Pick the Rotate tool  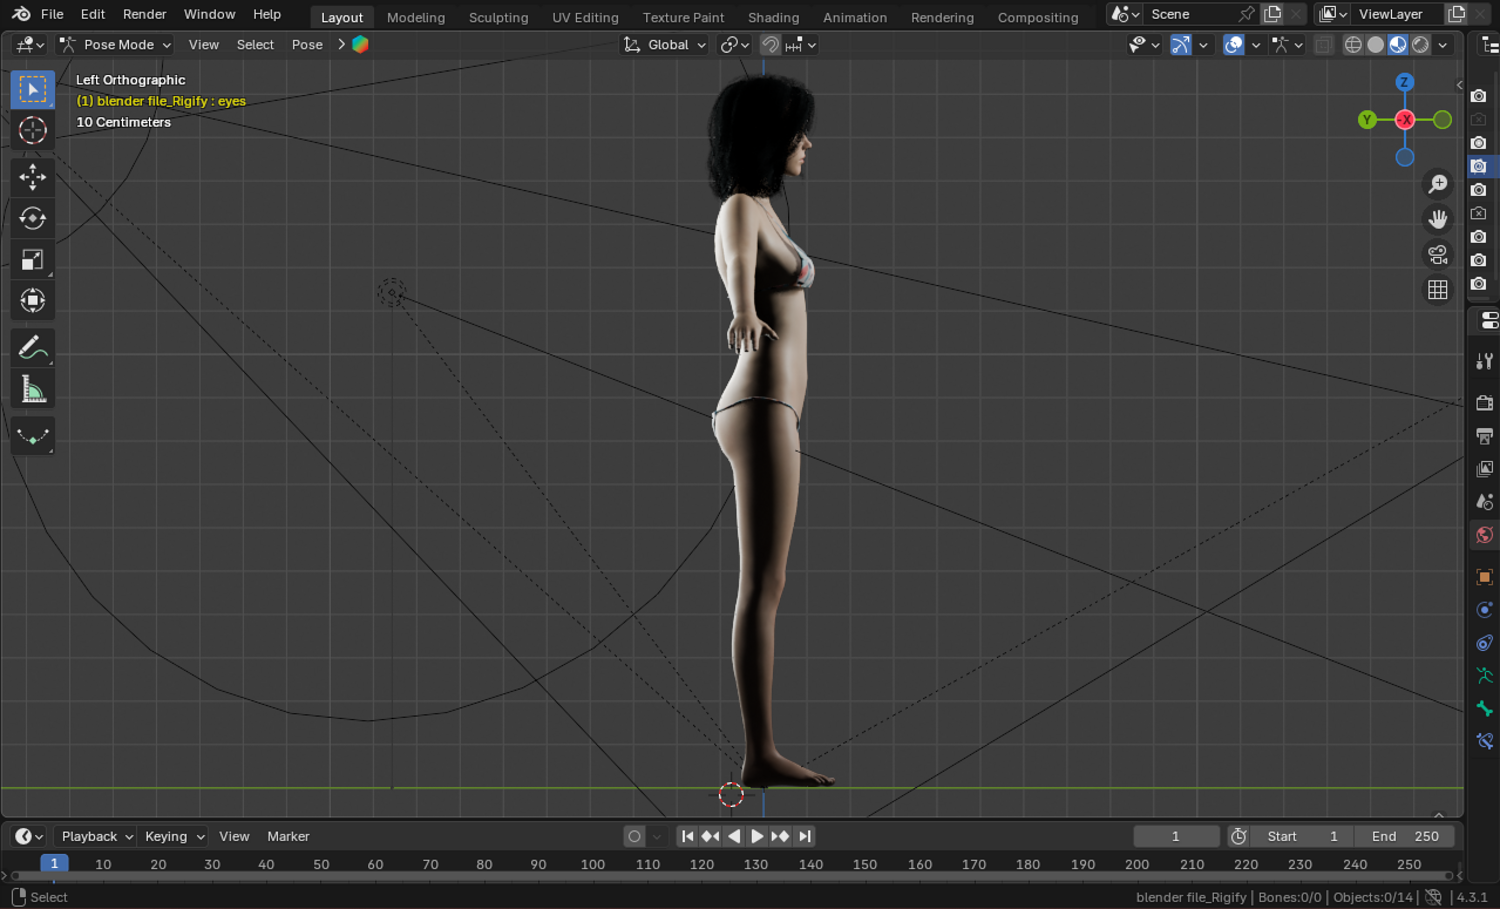tap(33, 219)
